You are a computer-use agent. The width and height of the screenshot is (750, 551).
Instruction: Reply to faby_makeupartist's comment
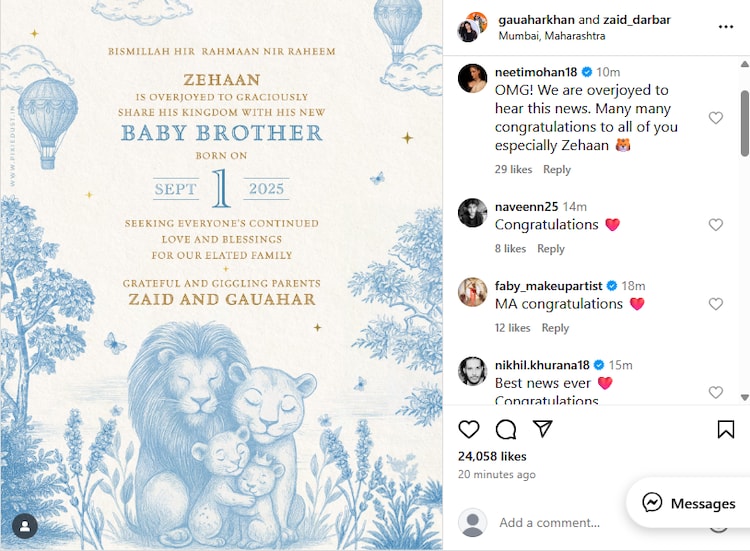(x=555, y=328)
